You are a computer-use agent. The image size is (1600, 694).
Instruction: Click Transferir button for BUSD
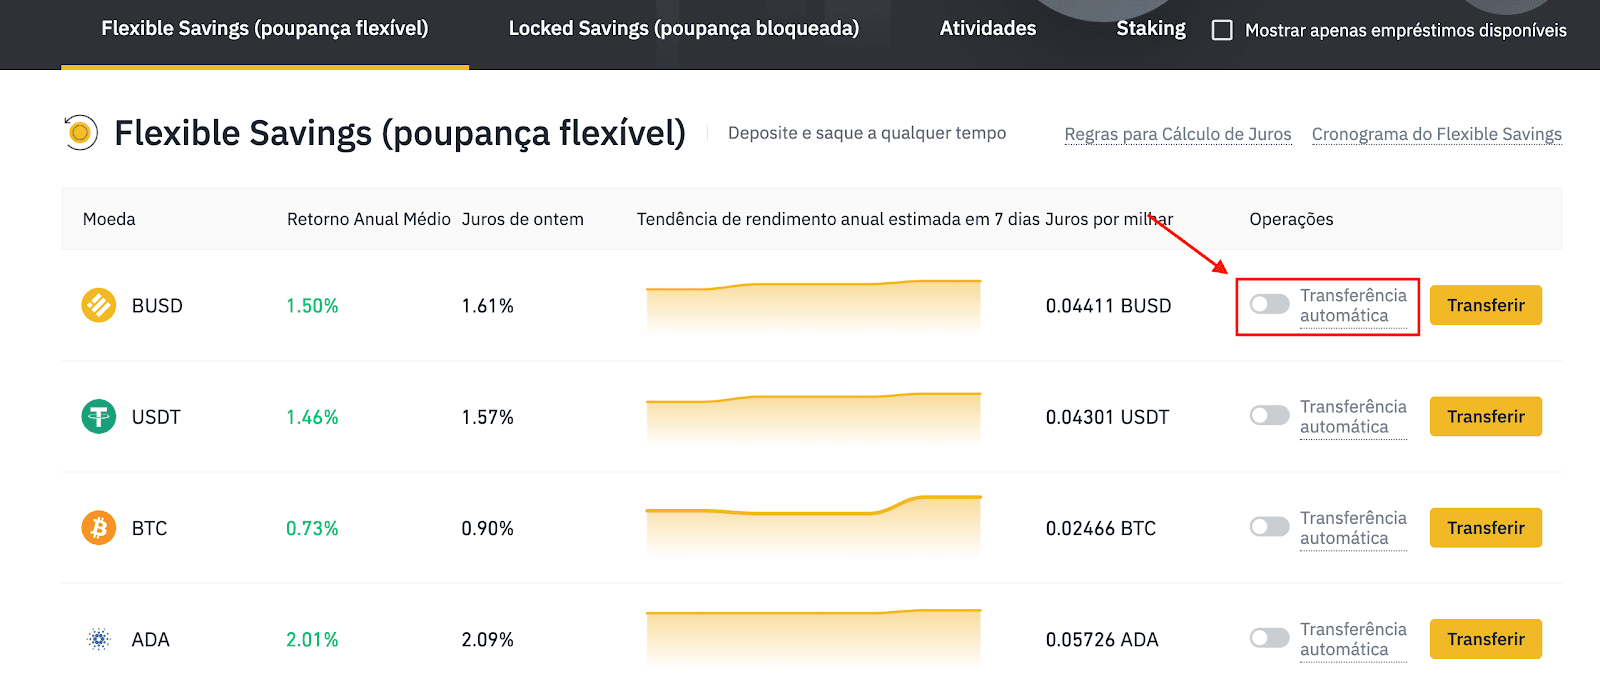[1486, 305]
